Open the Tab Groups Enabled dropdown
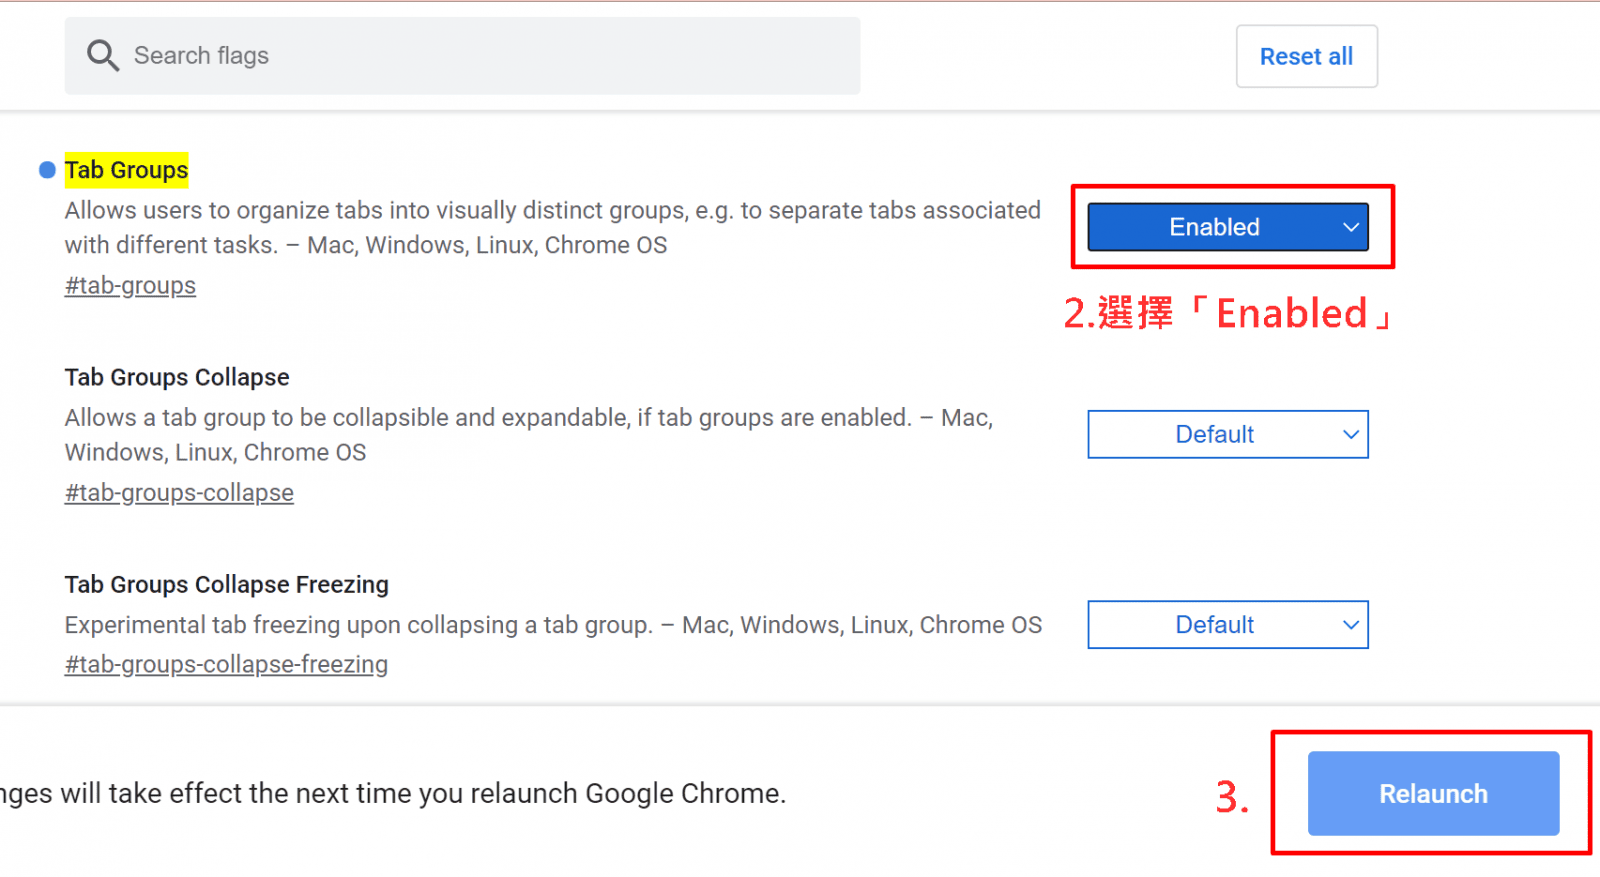 click(1228, 227)
